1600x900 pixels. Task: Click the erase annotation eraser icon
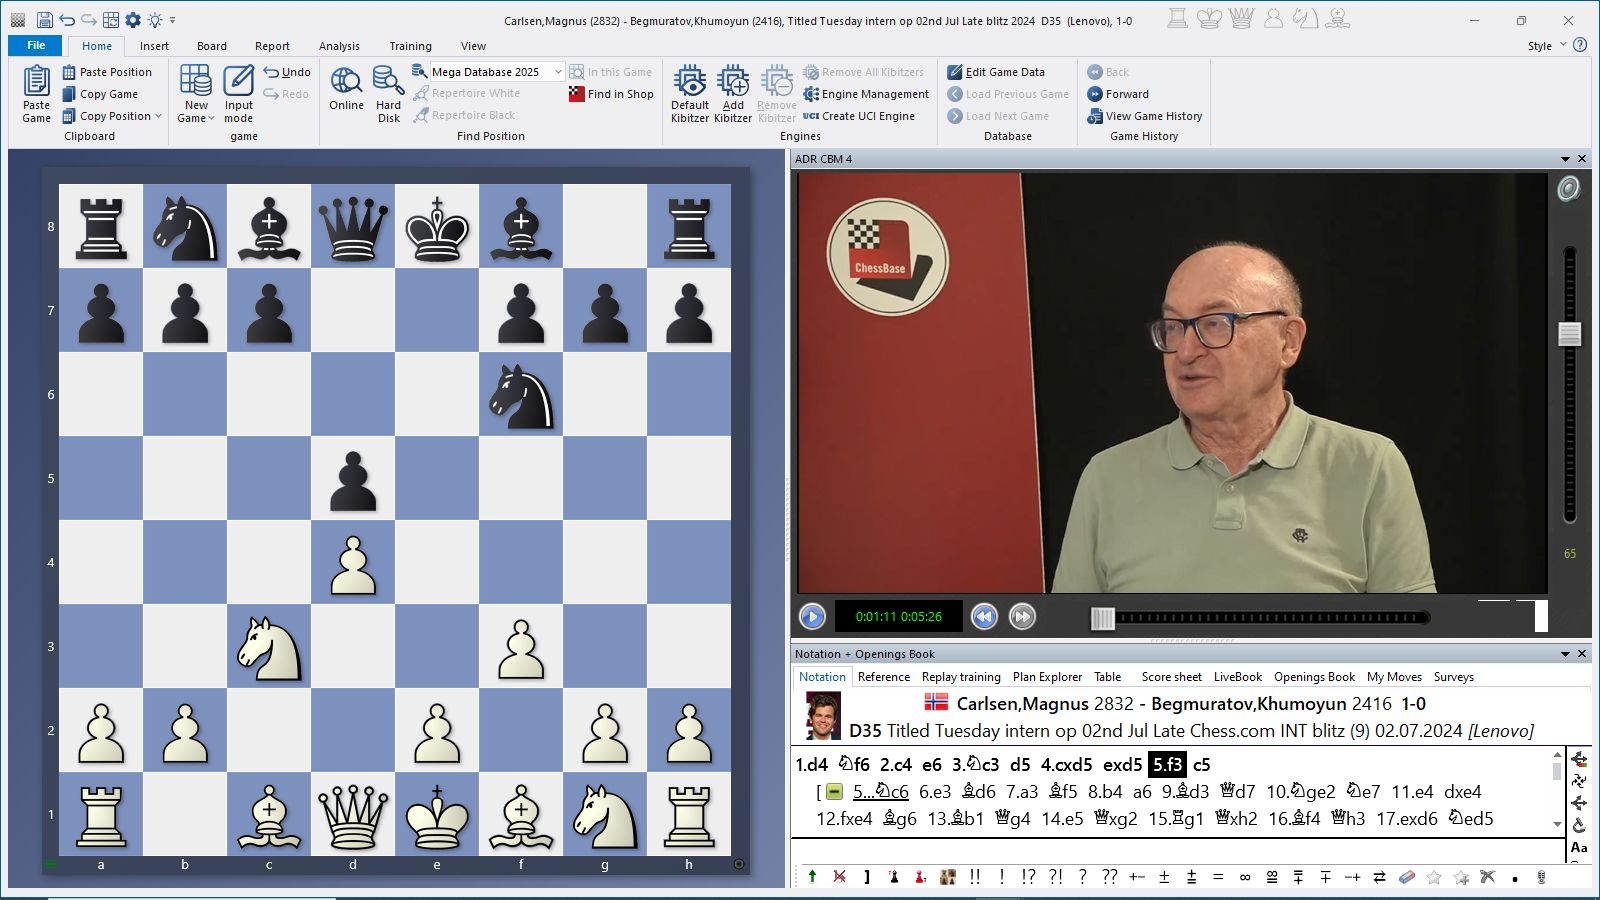coord(1406,877)
